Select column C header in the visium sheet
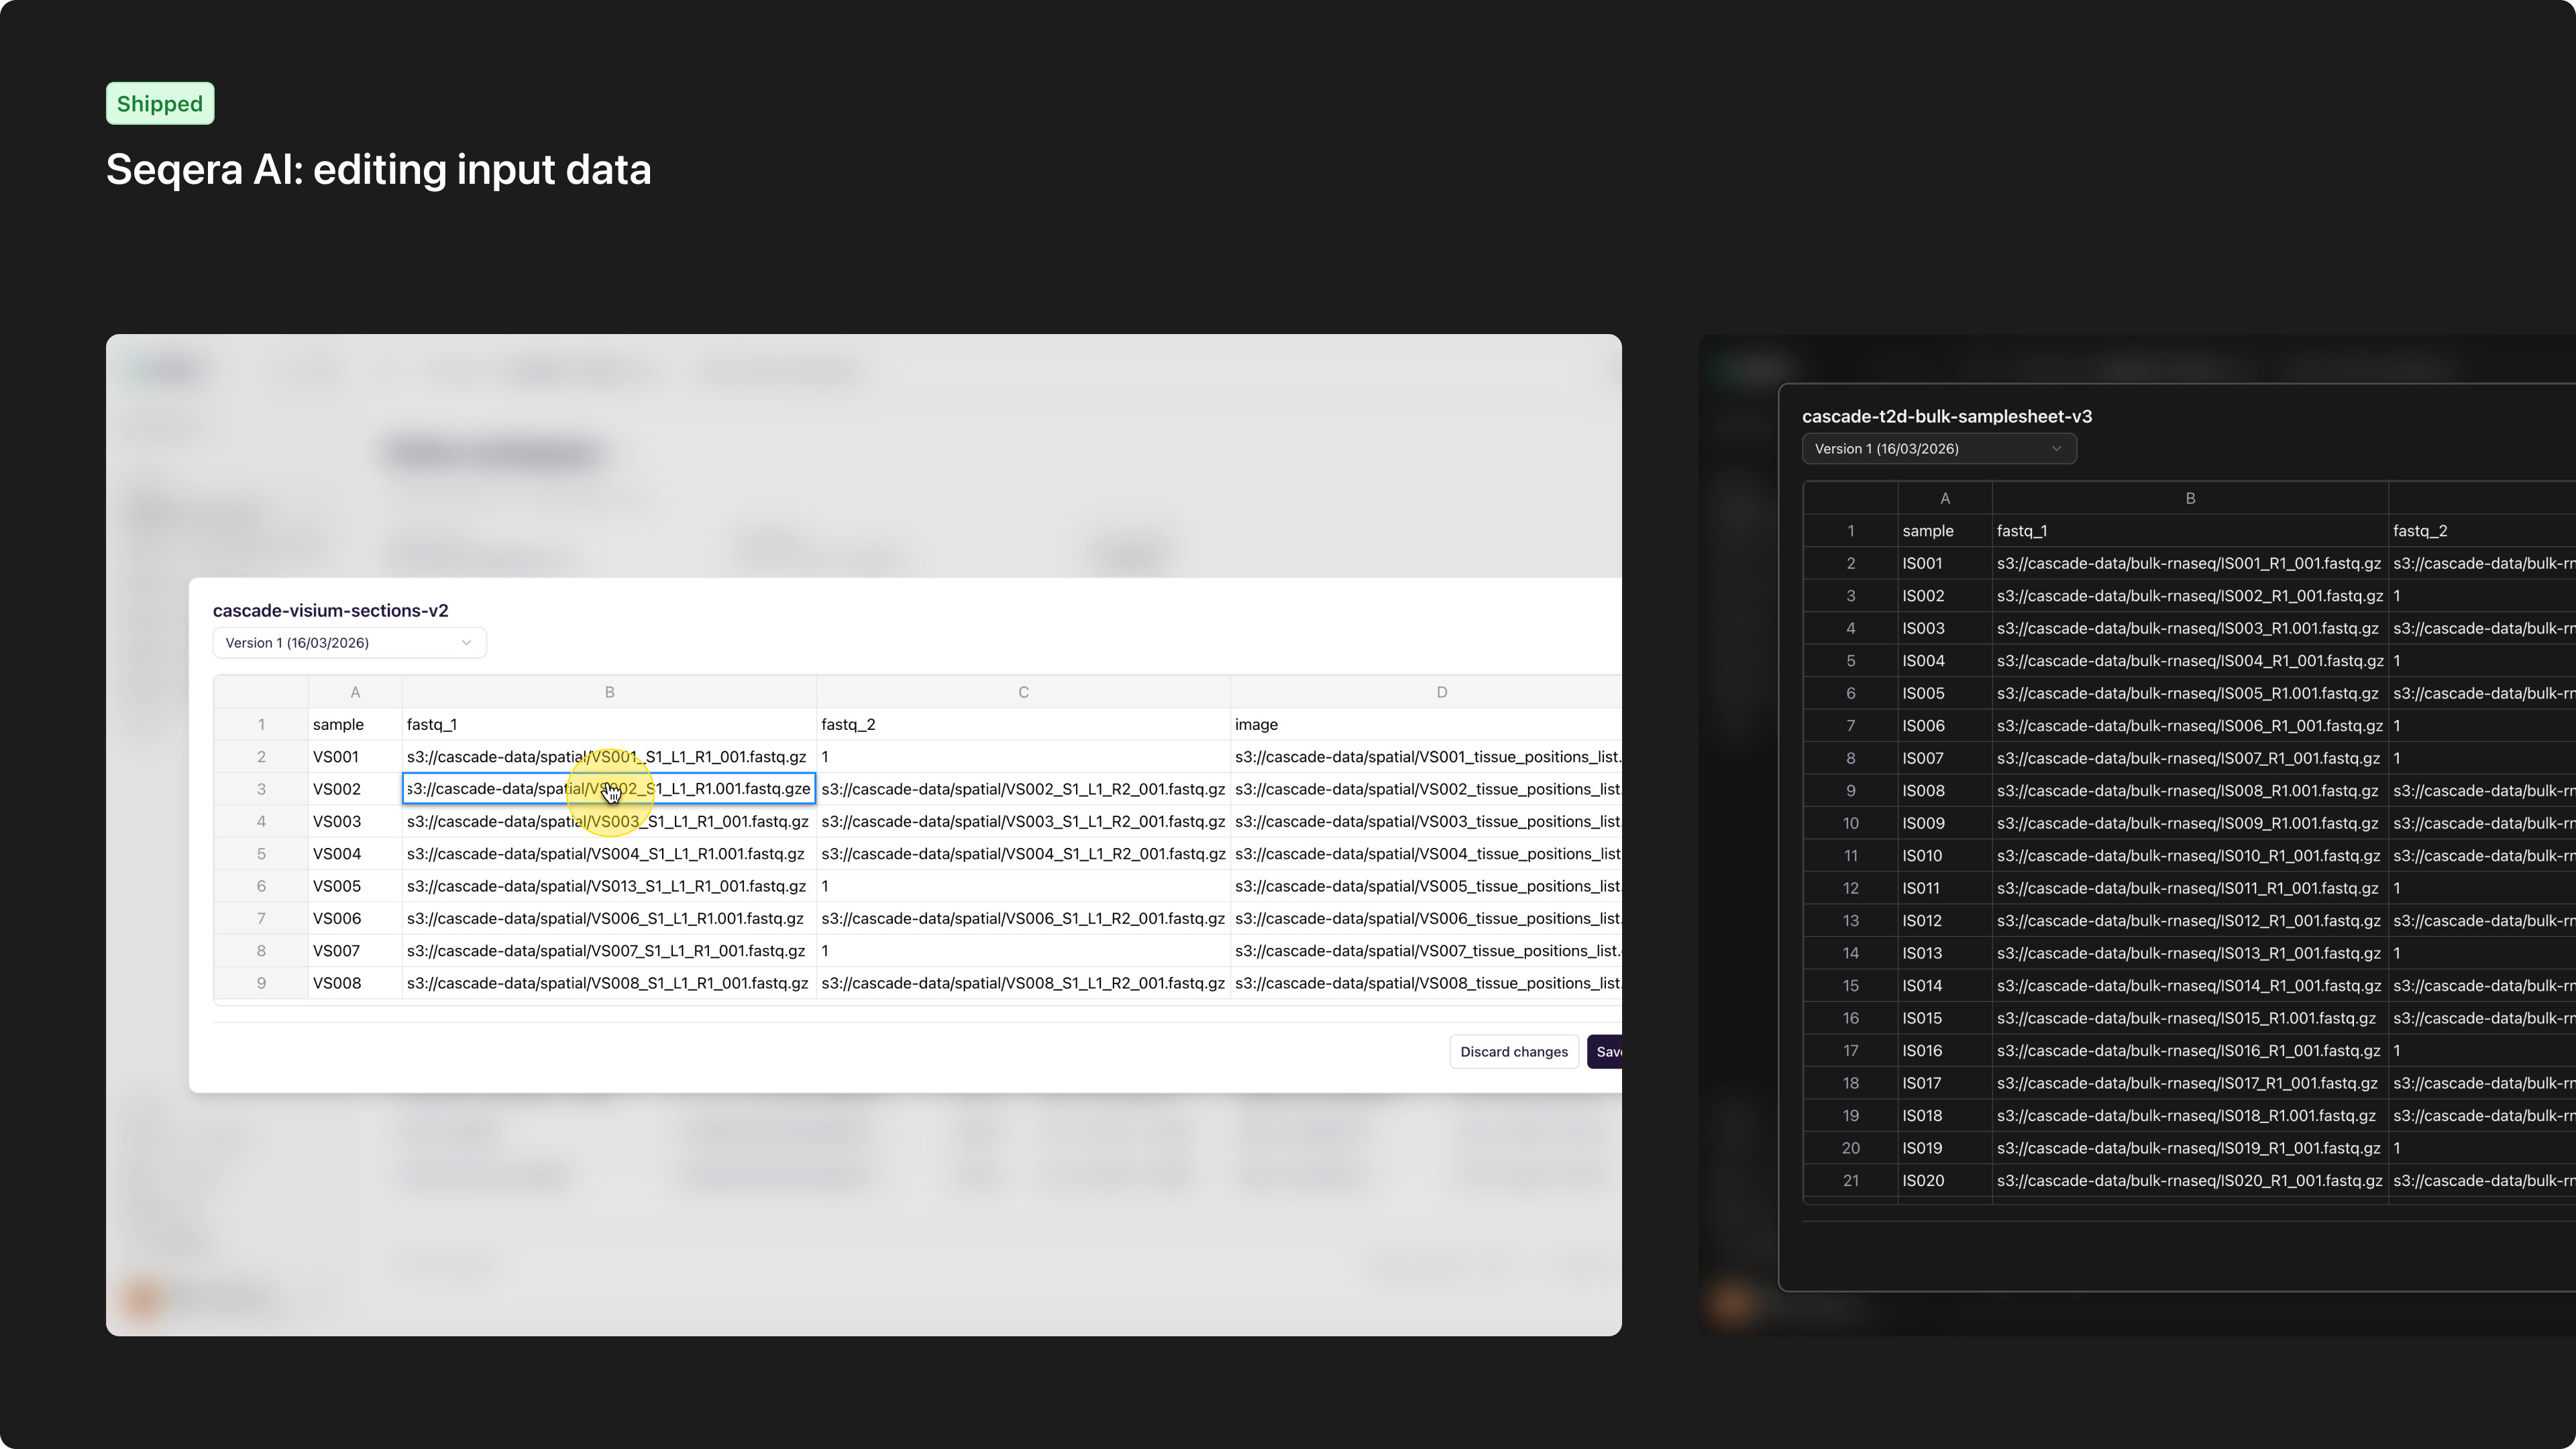This screenshot has width=2576, height=1449. (1022, 691)
